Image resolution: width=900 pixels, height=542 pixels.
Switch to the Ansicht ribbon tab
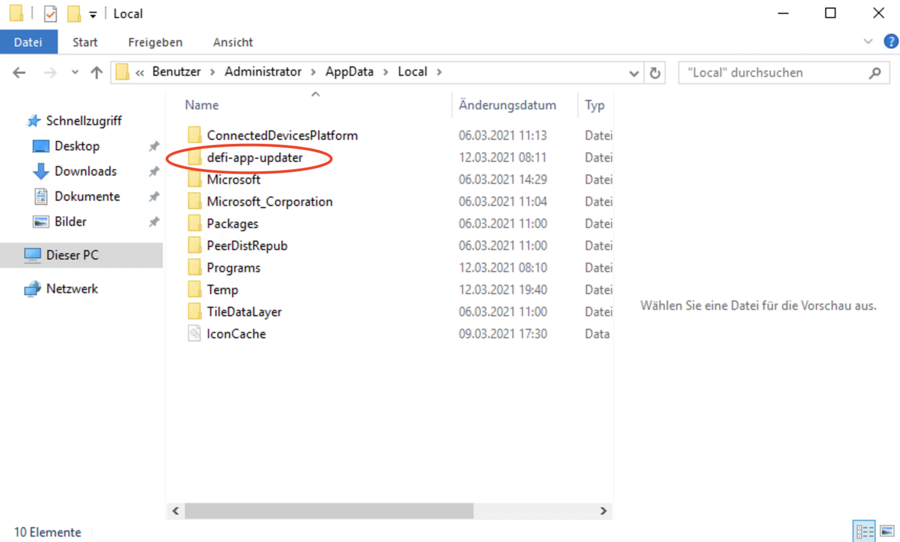click(232, 42)
